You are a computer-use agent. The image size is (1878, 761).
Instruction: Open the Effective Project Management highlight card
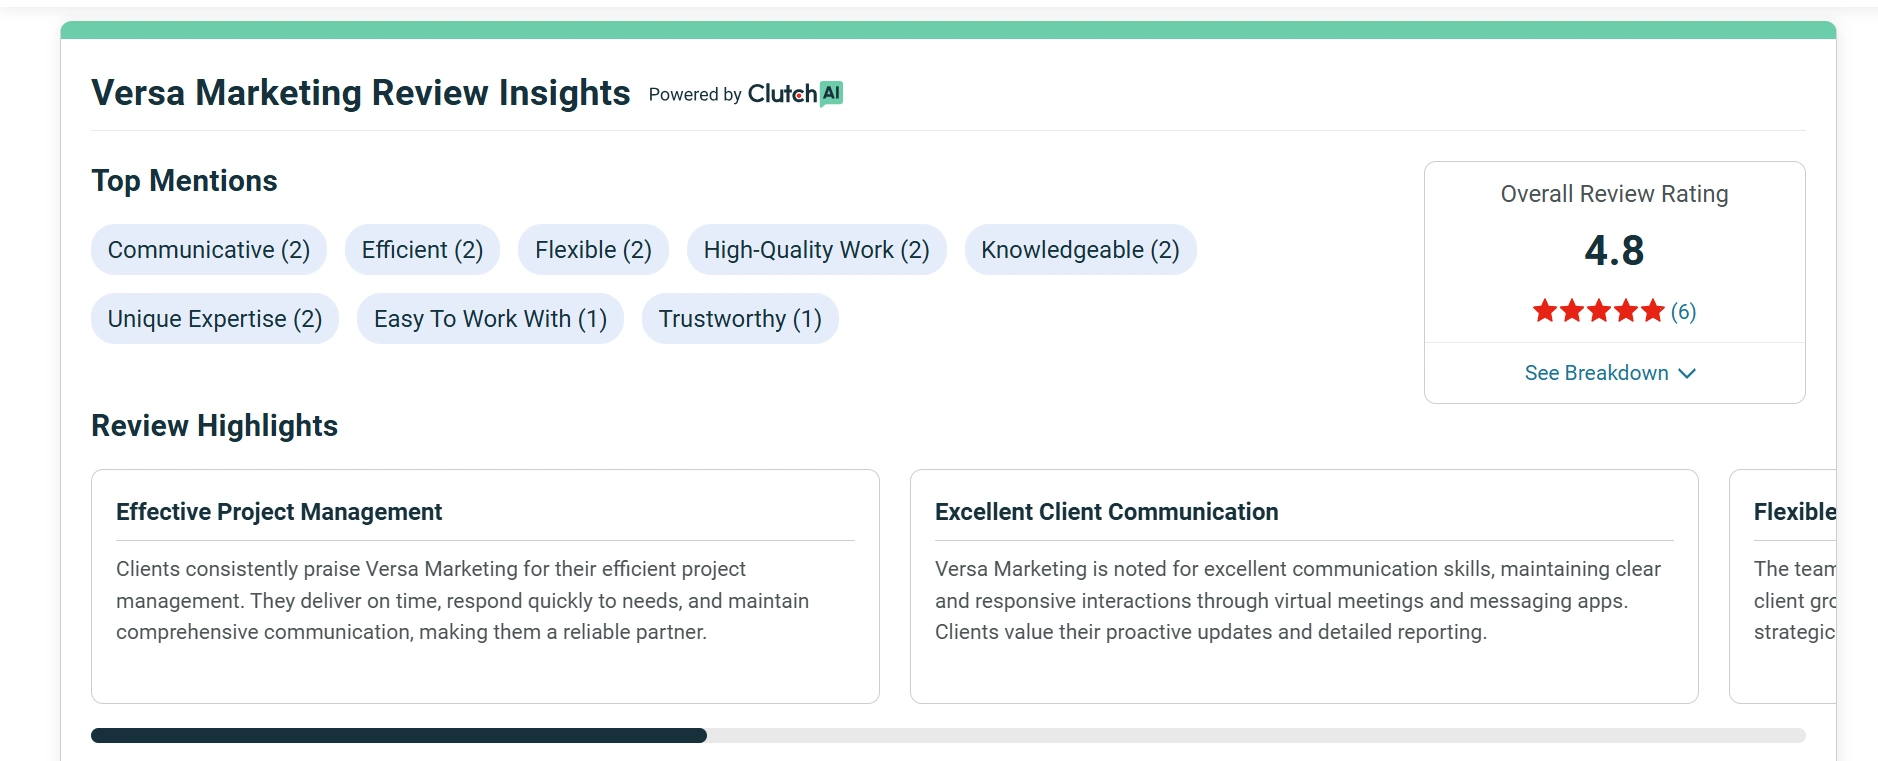coord(485,586)
